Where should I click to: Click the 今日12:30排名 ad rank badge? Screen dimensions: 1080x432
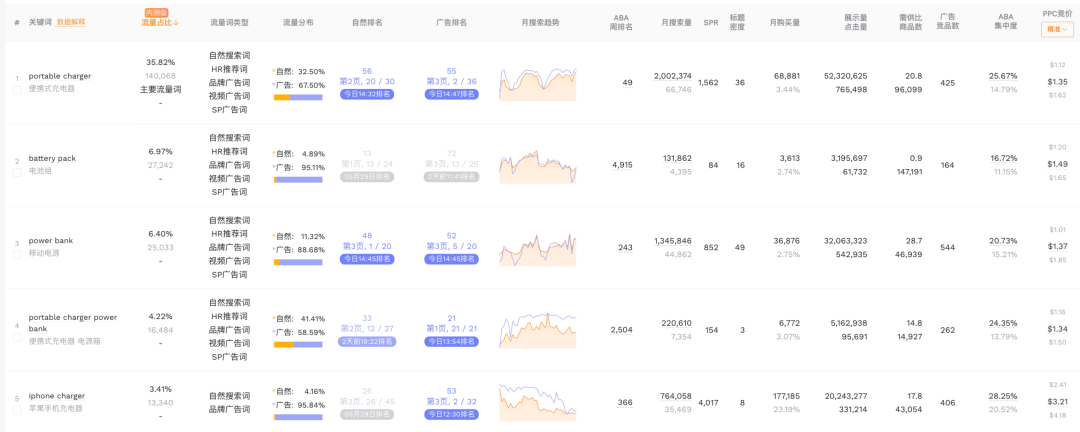pyautogui.click(x=452, y=415)
